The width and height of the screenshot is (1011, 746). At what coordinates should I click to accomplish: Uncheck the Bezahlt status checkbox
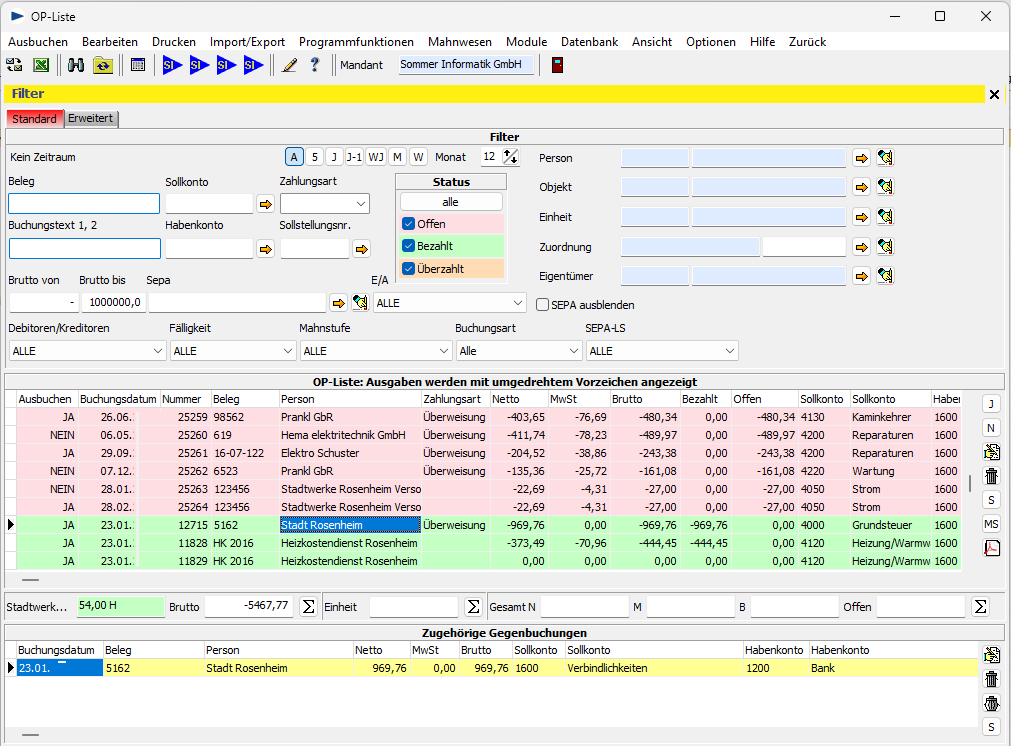[x=408, y=246]
